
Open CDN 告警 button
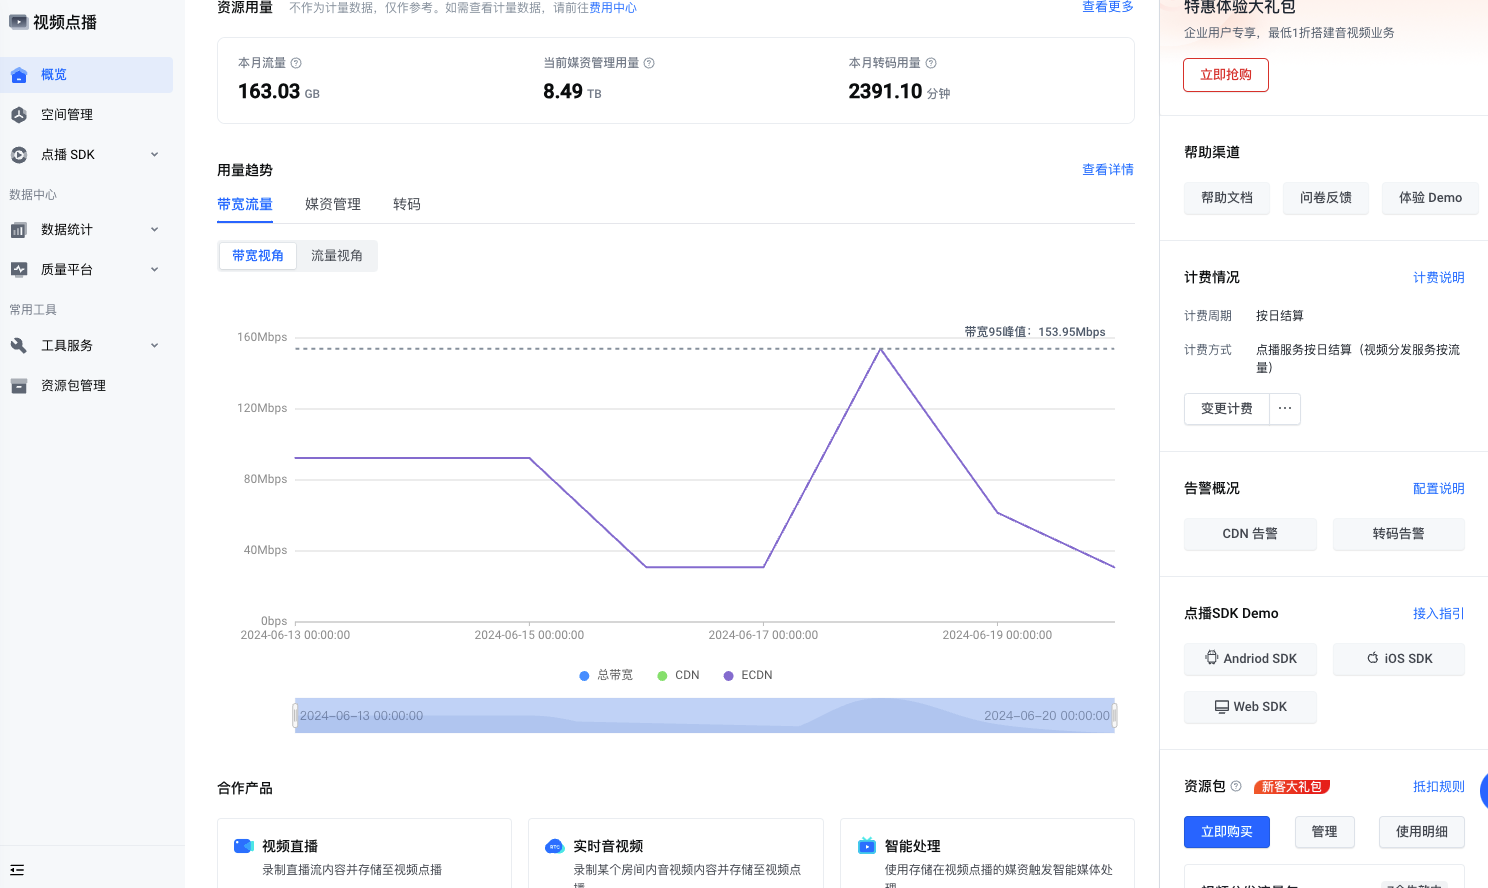tap(1250, 534)
